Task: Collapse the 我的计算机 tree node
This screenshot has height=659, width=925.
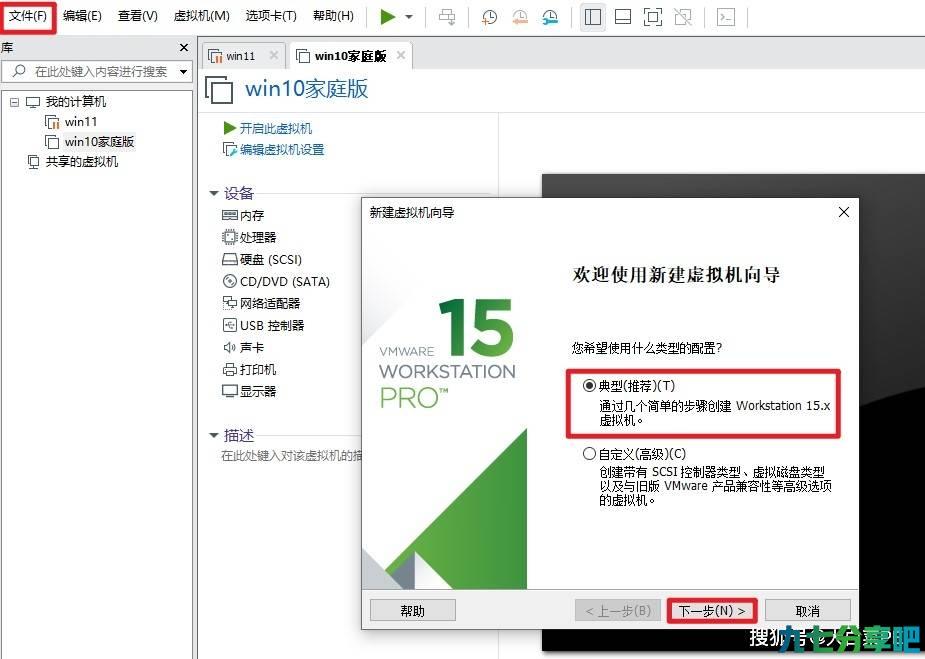Action: point(14,102)
